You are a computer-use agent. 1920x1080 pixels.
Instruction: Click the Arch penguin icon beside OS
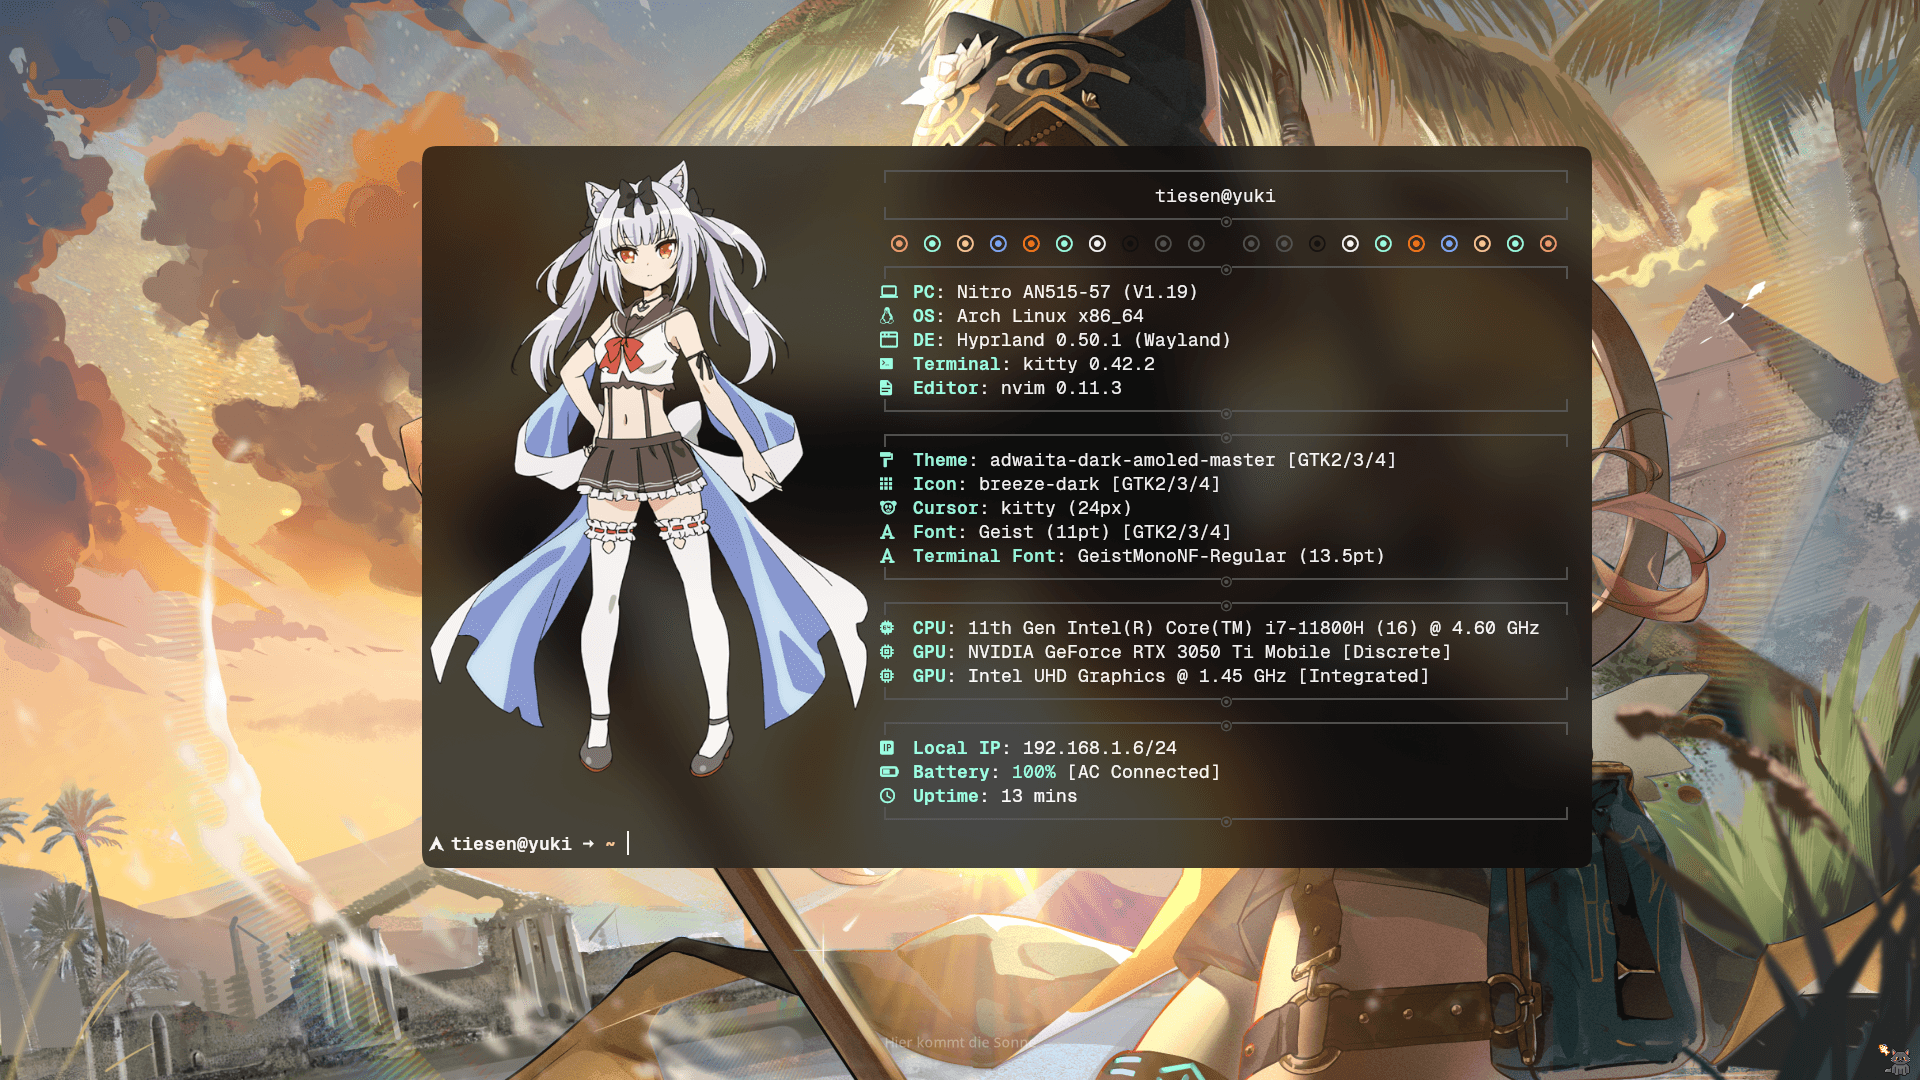click(x=887, y=316)
